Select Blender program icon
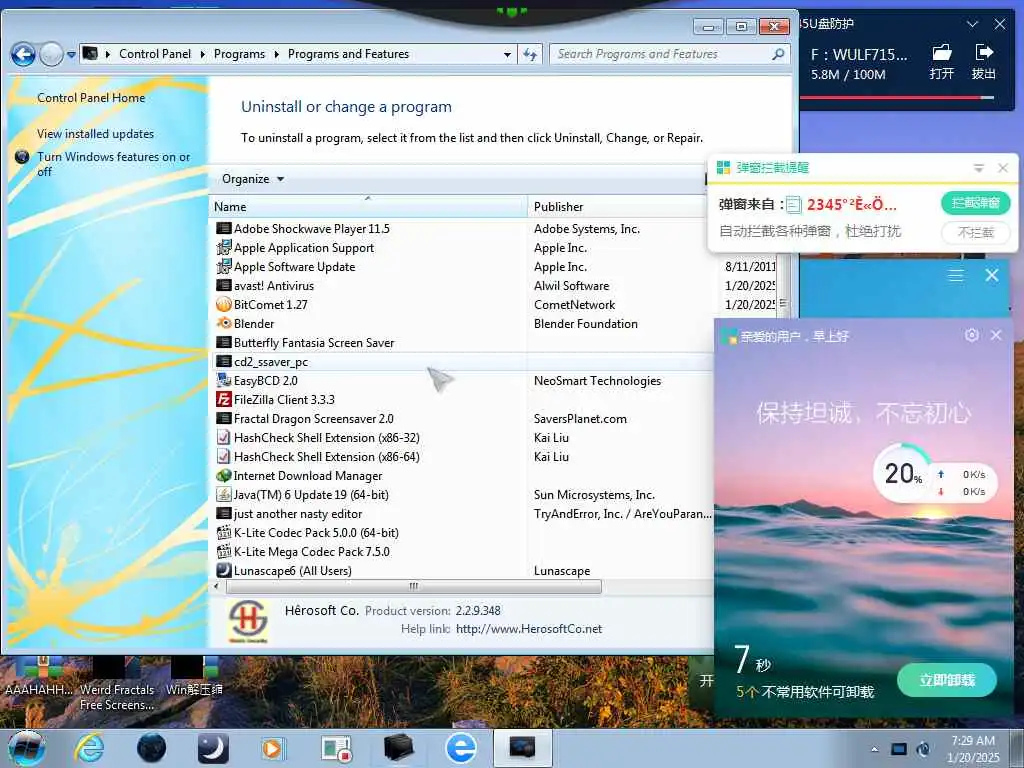 coord(224,324)
